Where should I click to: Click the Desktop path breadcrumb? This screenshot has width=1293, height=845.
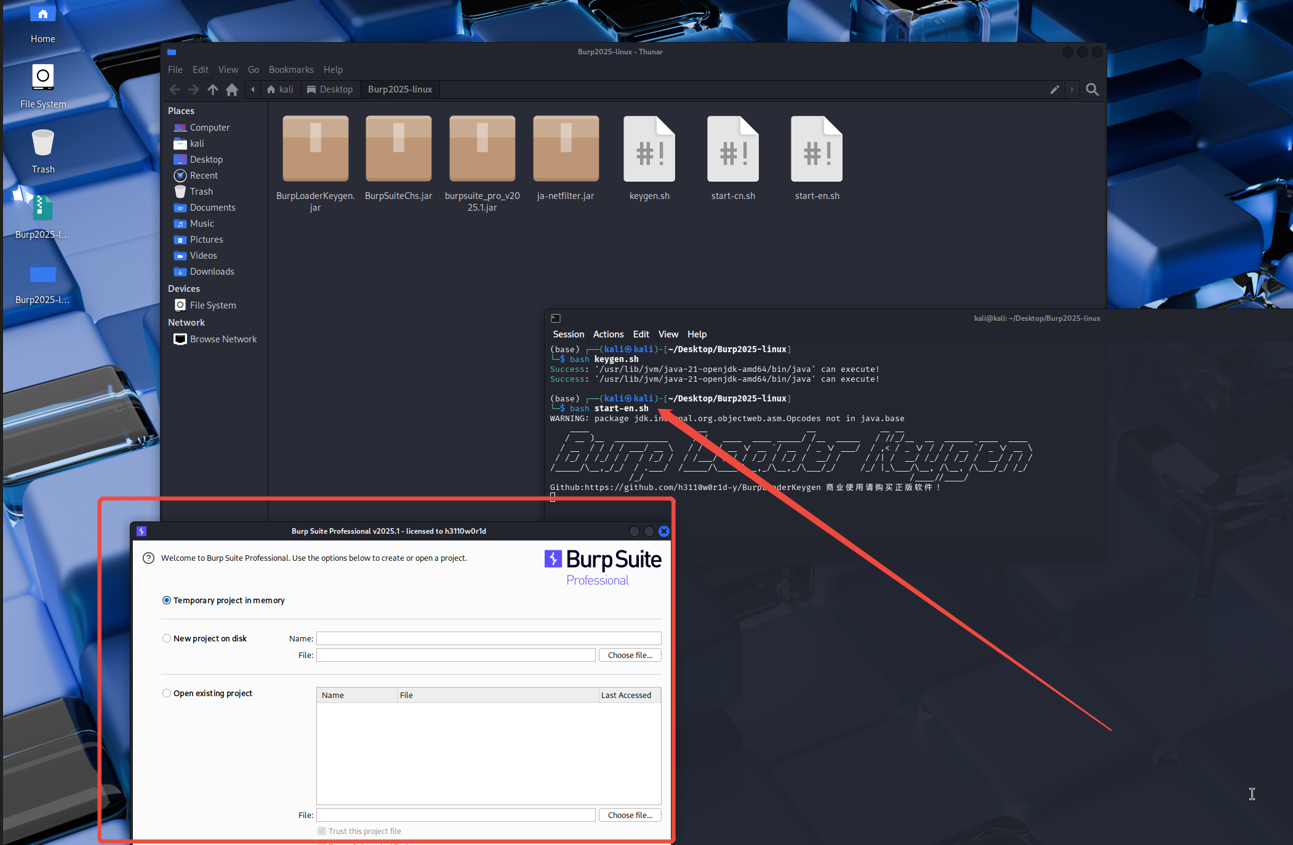(330, 90)
